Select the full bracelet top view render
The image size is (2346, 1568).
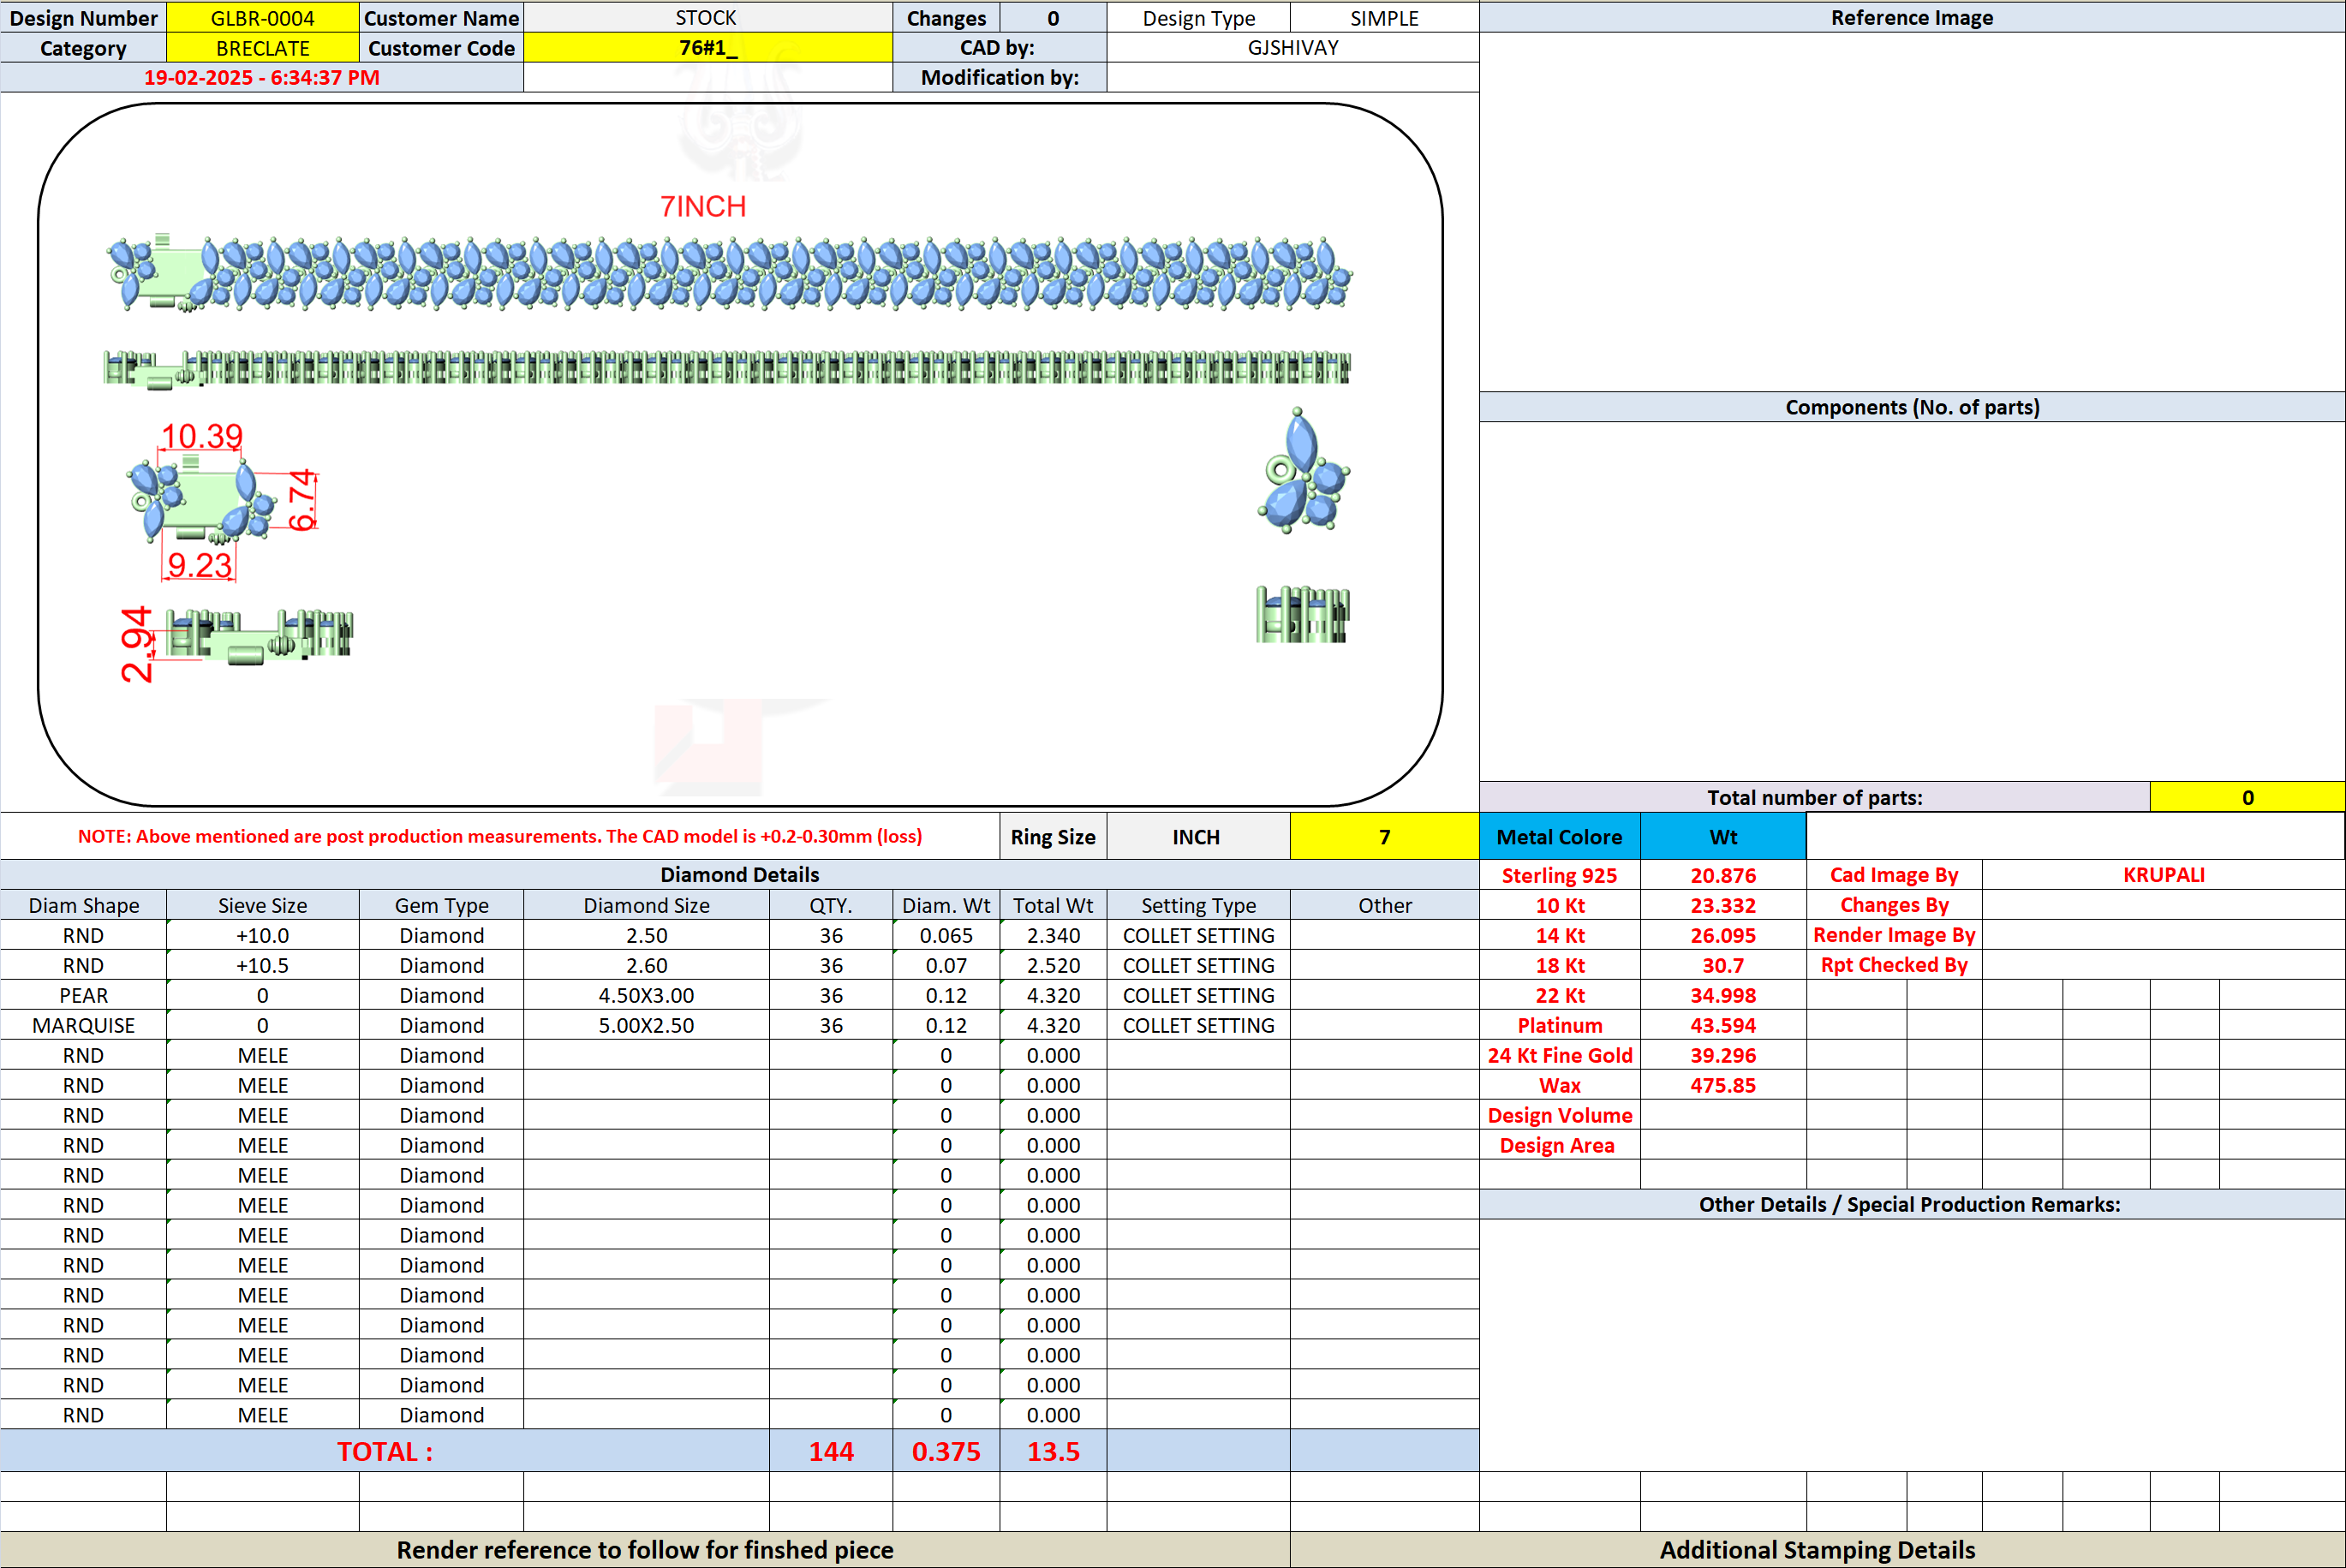729,273
